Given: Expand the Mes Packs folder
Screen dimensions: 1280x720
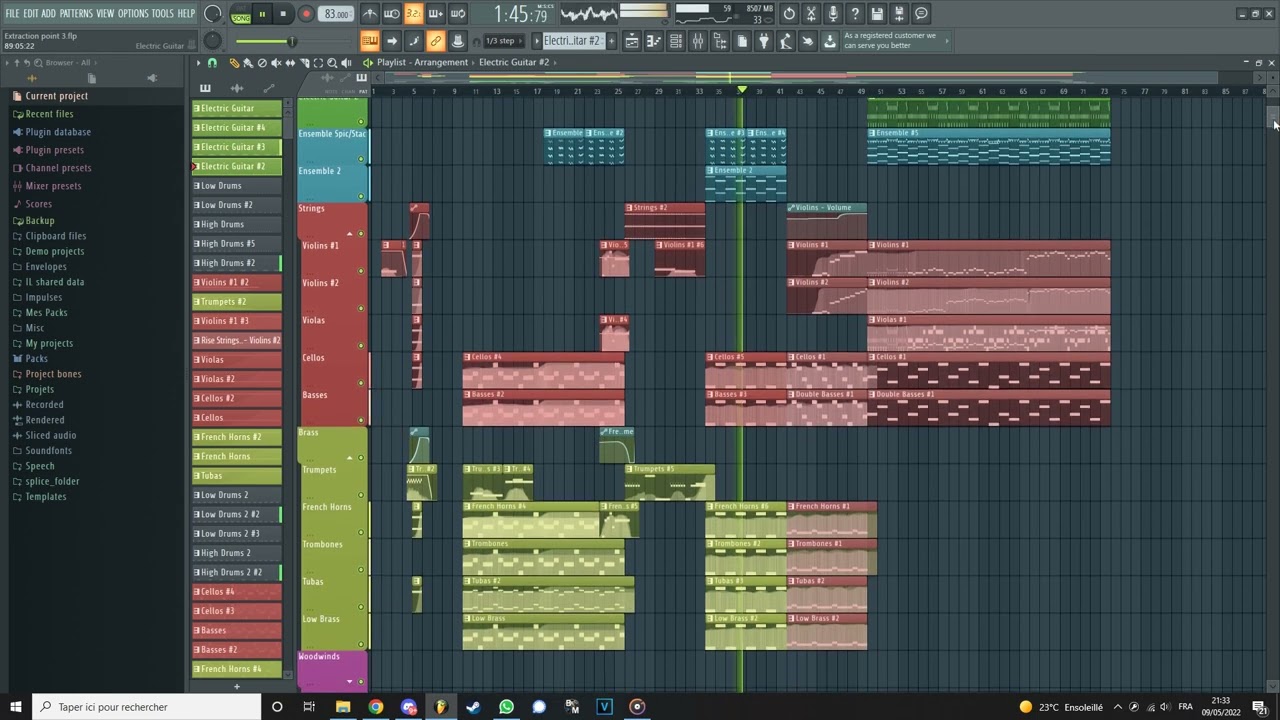Looking at the screenshot, I should (x=46, y=312).
